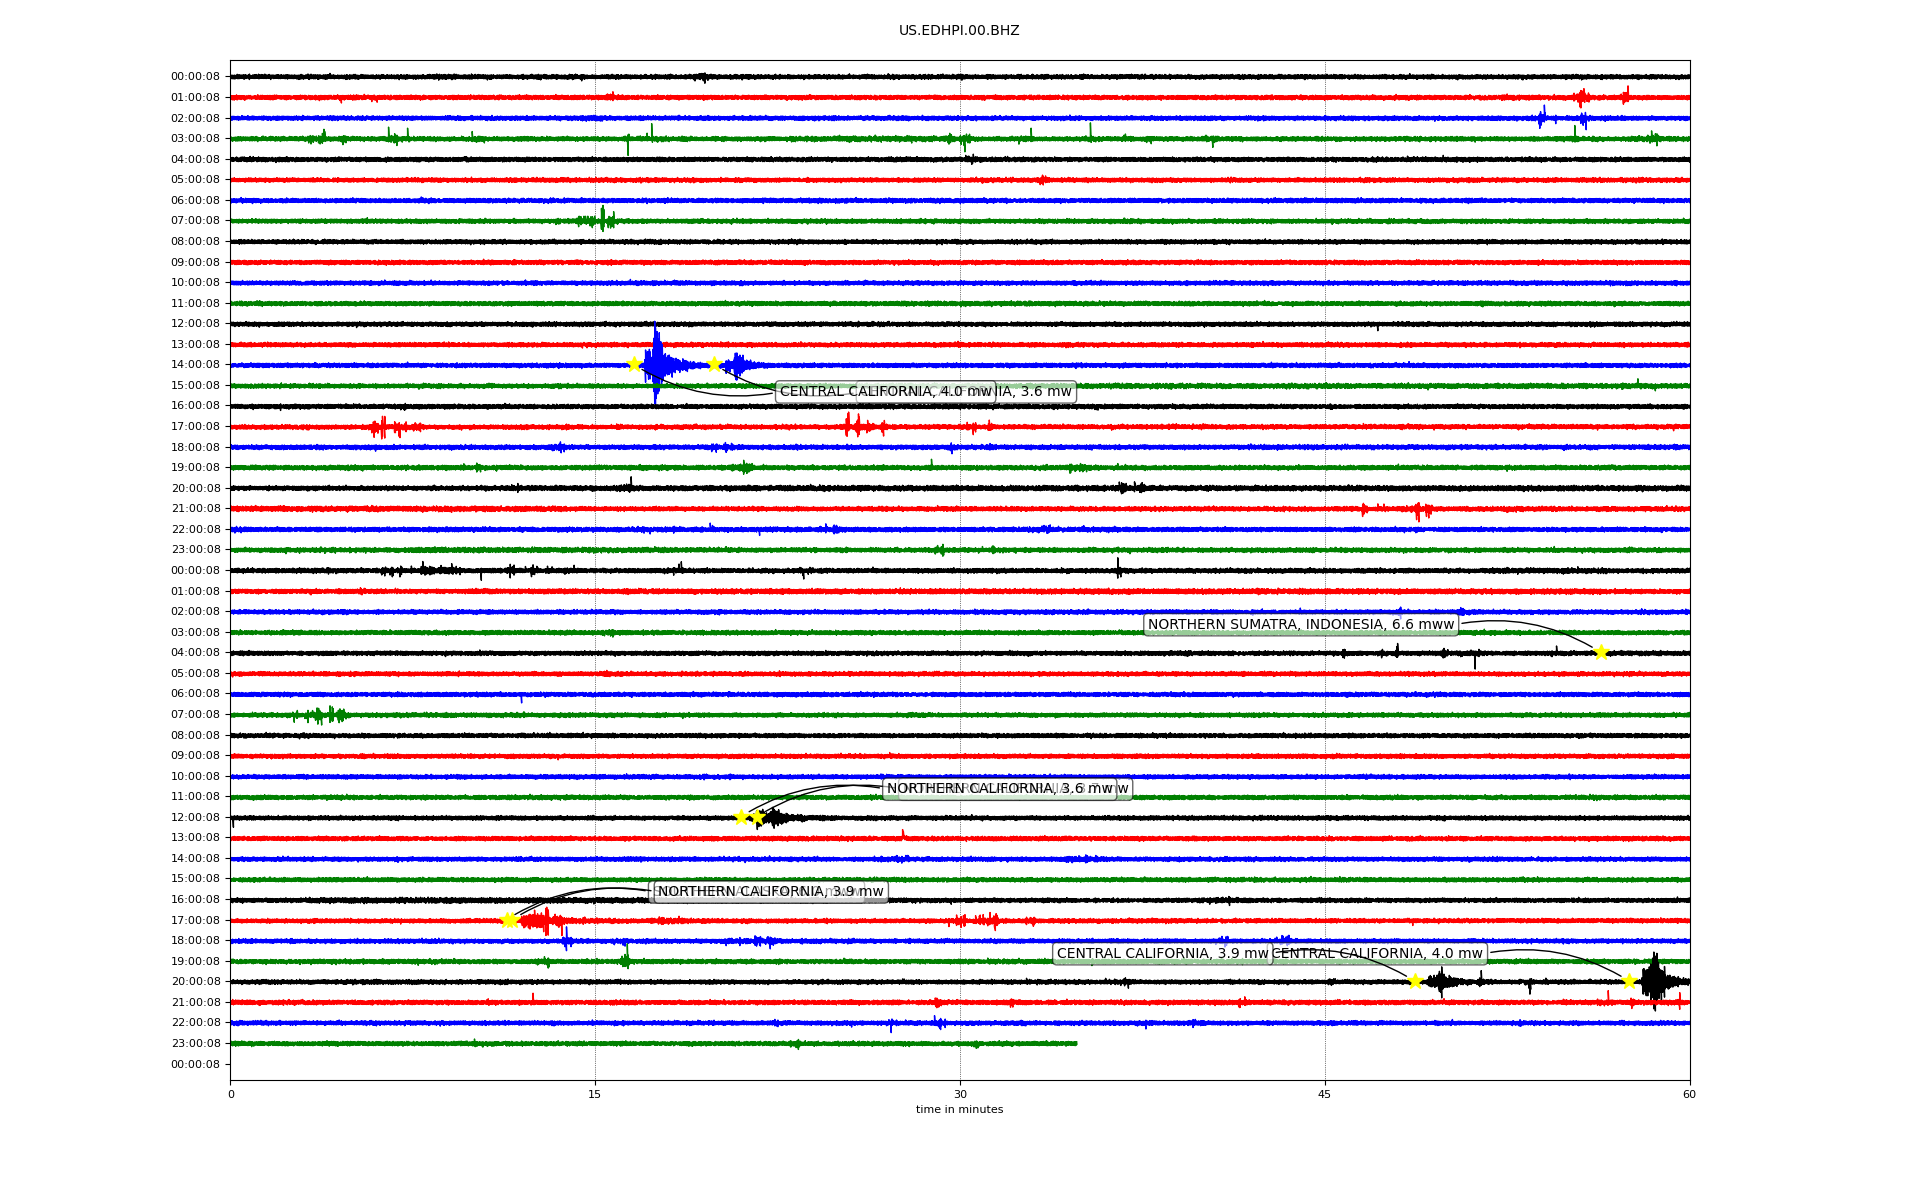Click the star right of the big blue waveform

714,364
